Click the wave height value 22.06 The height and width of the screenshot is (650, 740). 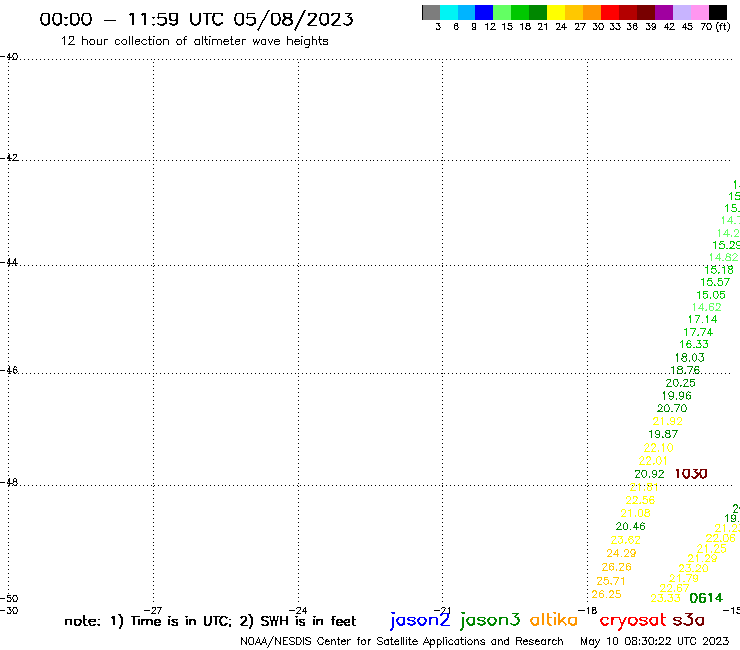[x=720, y=538]
